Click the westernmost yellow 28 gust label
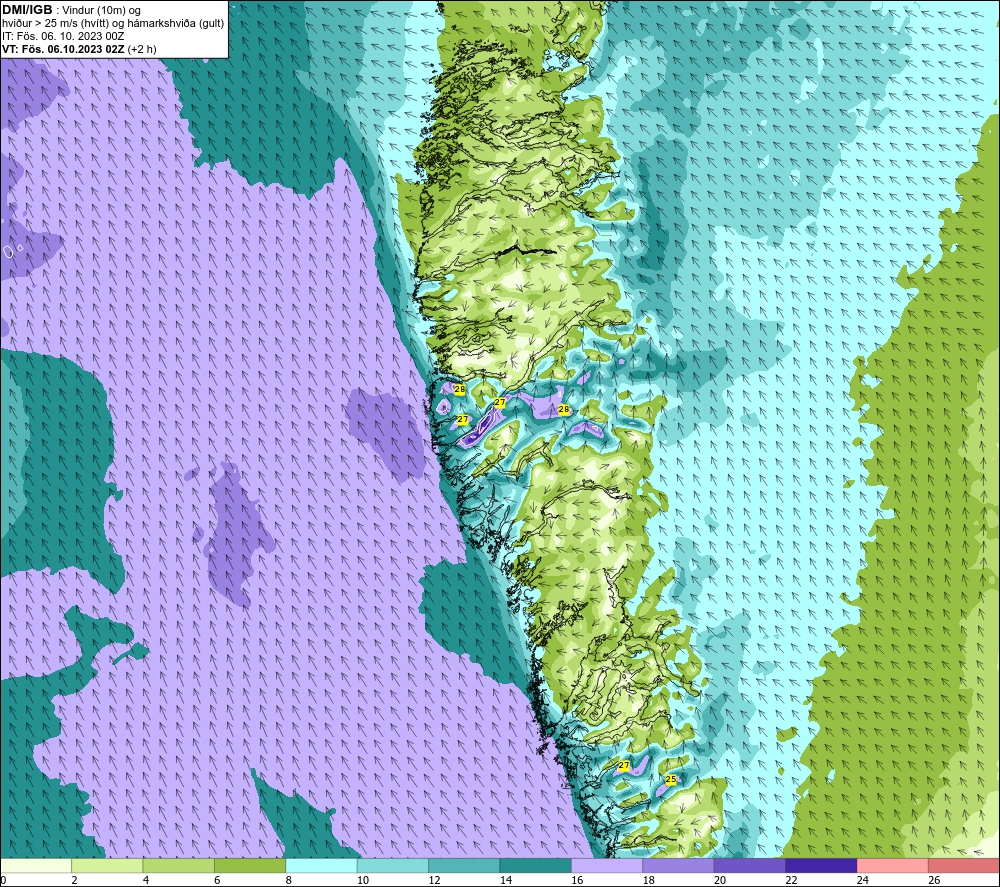The height and width of the screenshot is (887, 1000). [x=459, y=389]
